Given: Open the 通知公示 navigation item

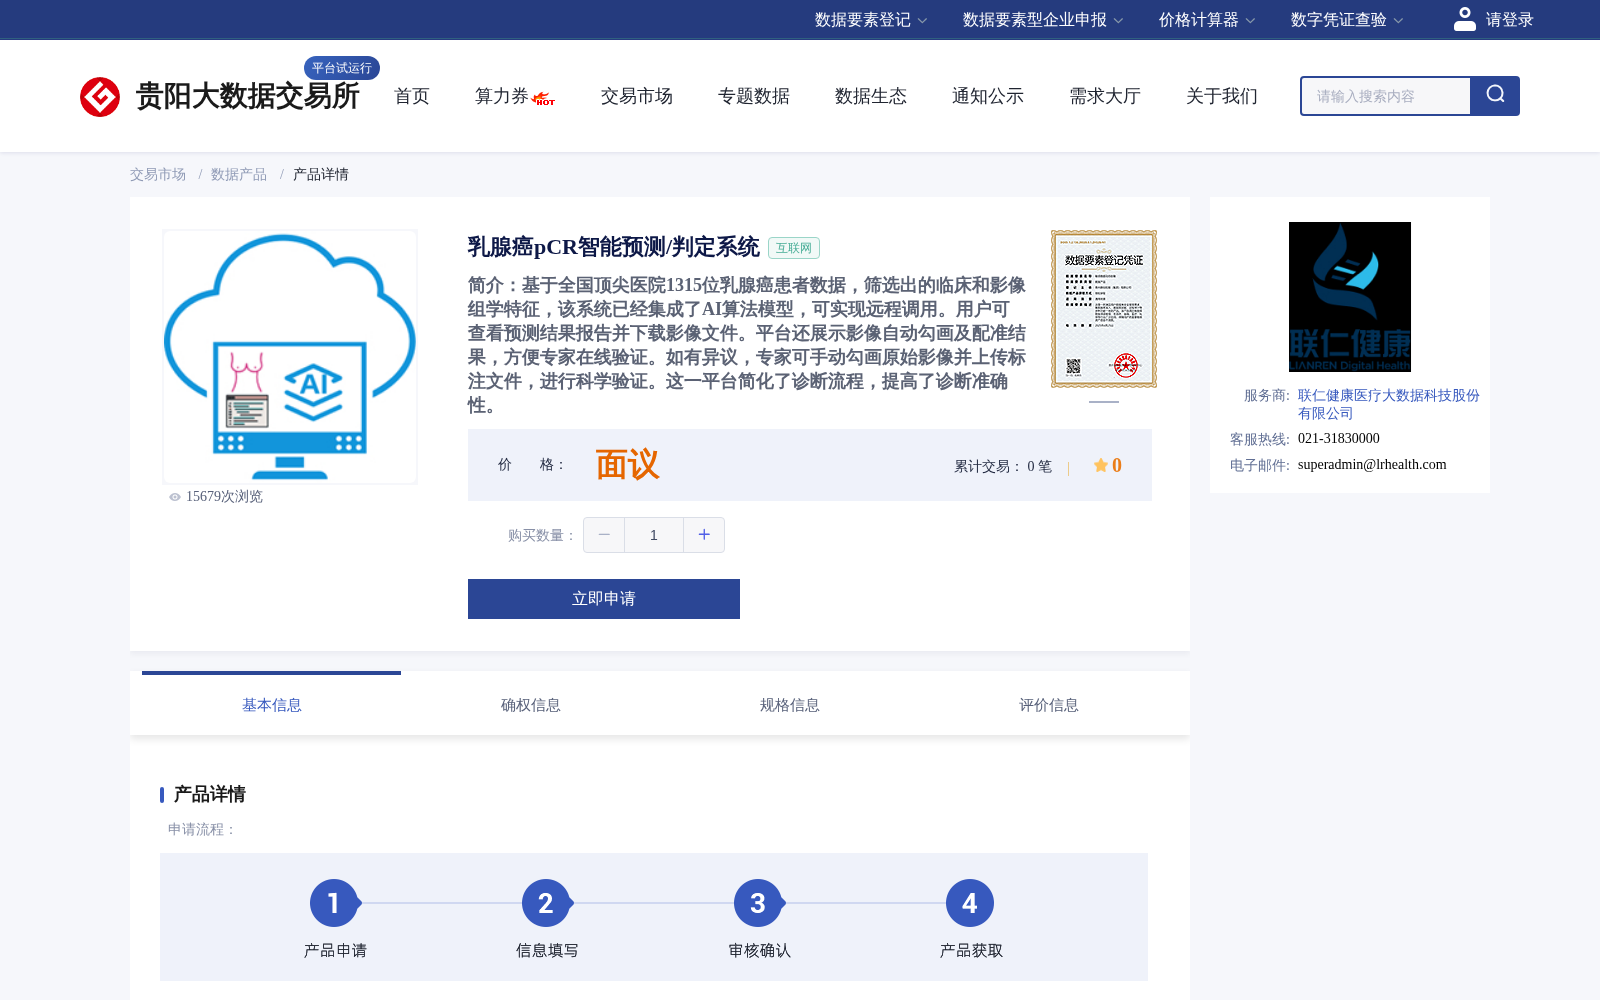Looking at the screenshot, I should (988, 96).
